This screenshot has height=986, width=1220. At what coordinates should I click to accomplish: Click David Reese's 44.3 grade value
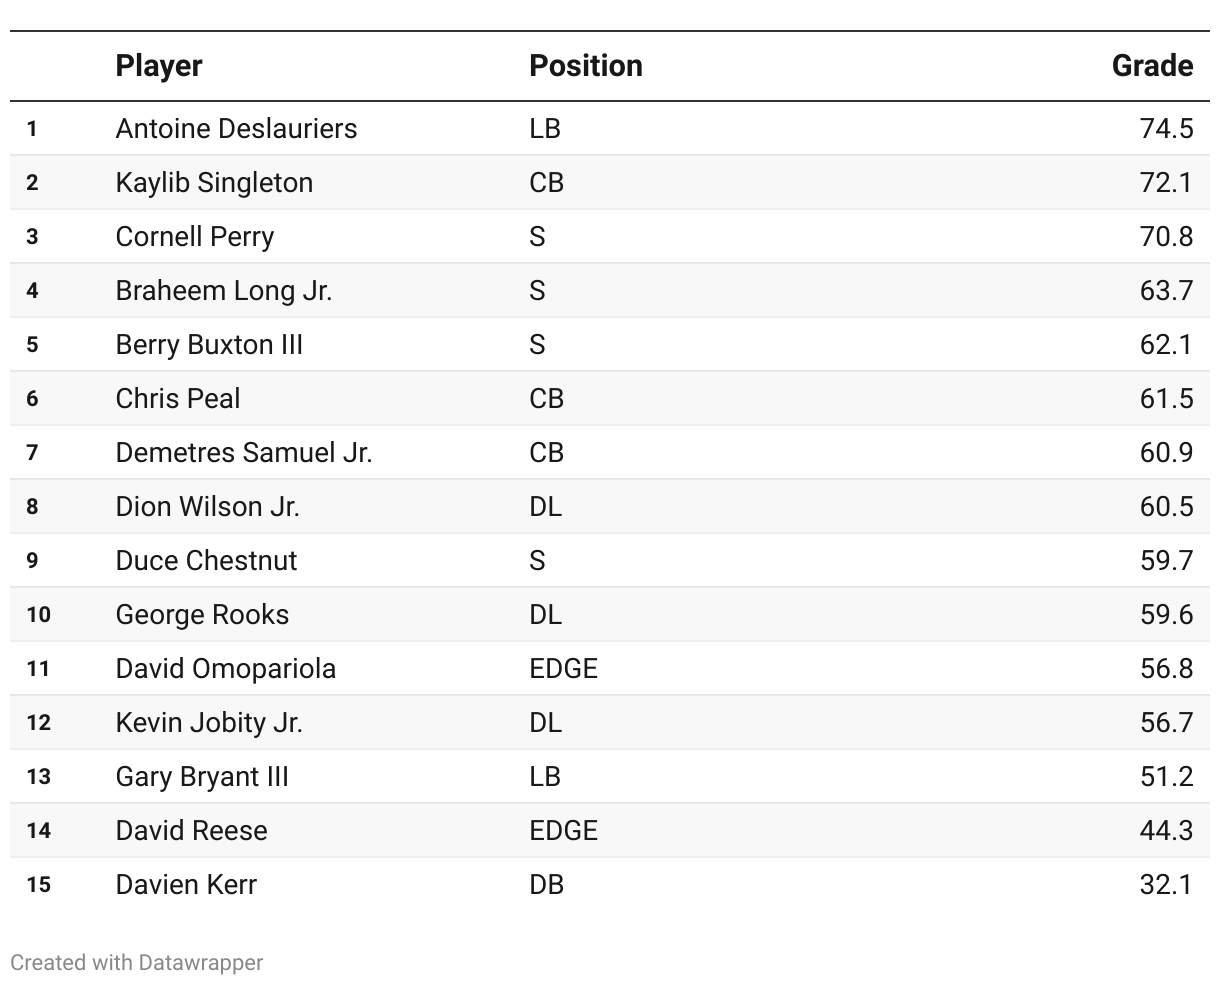(x=1166, y=830)
